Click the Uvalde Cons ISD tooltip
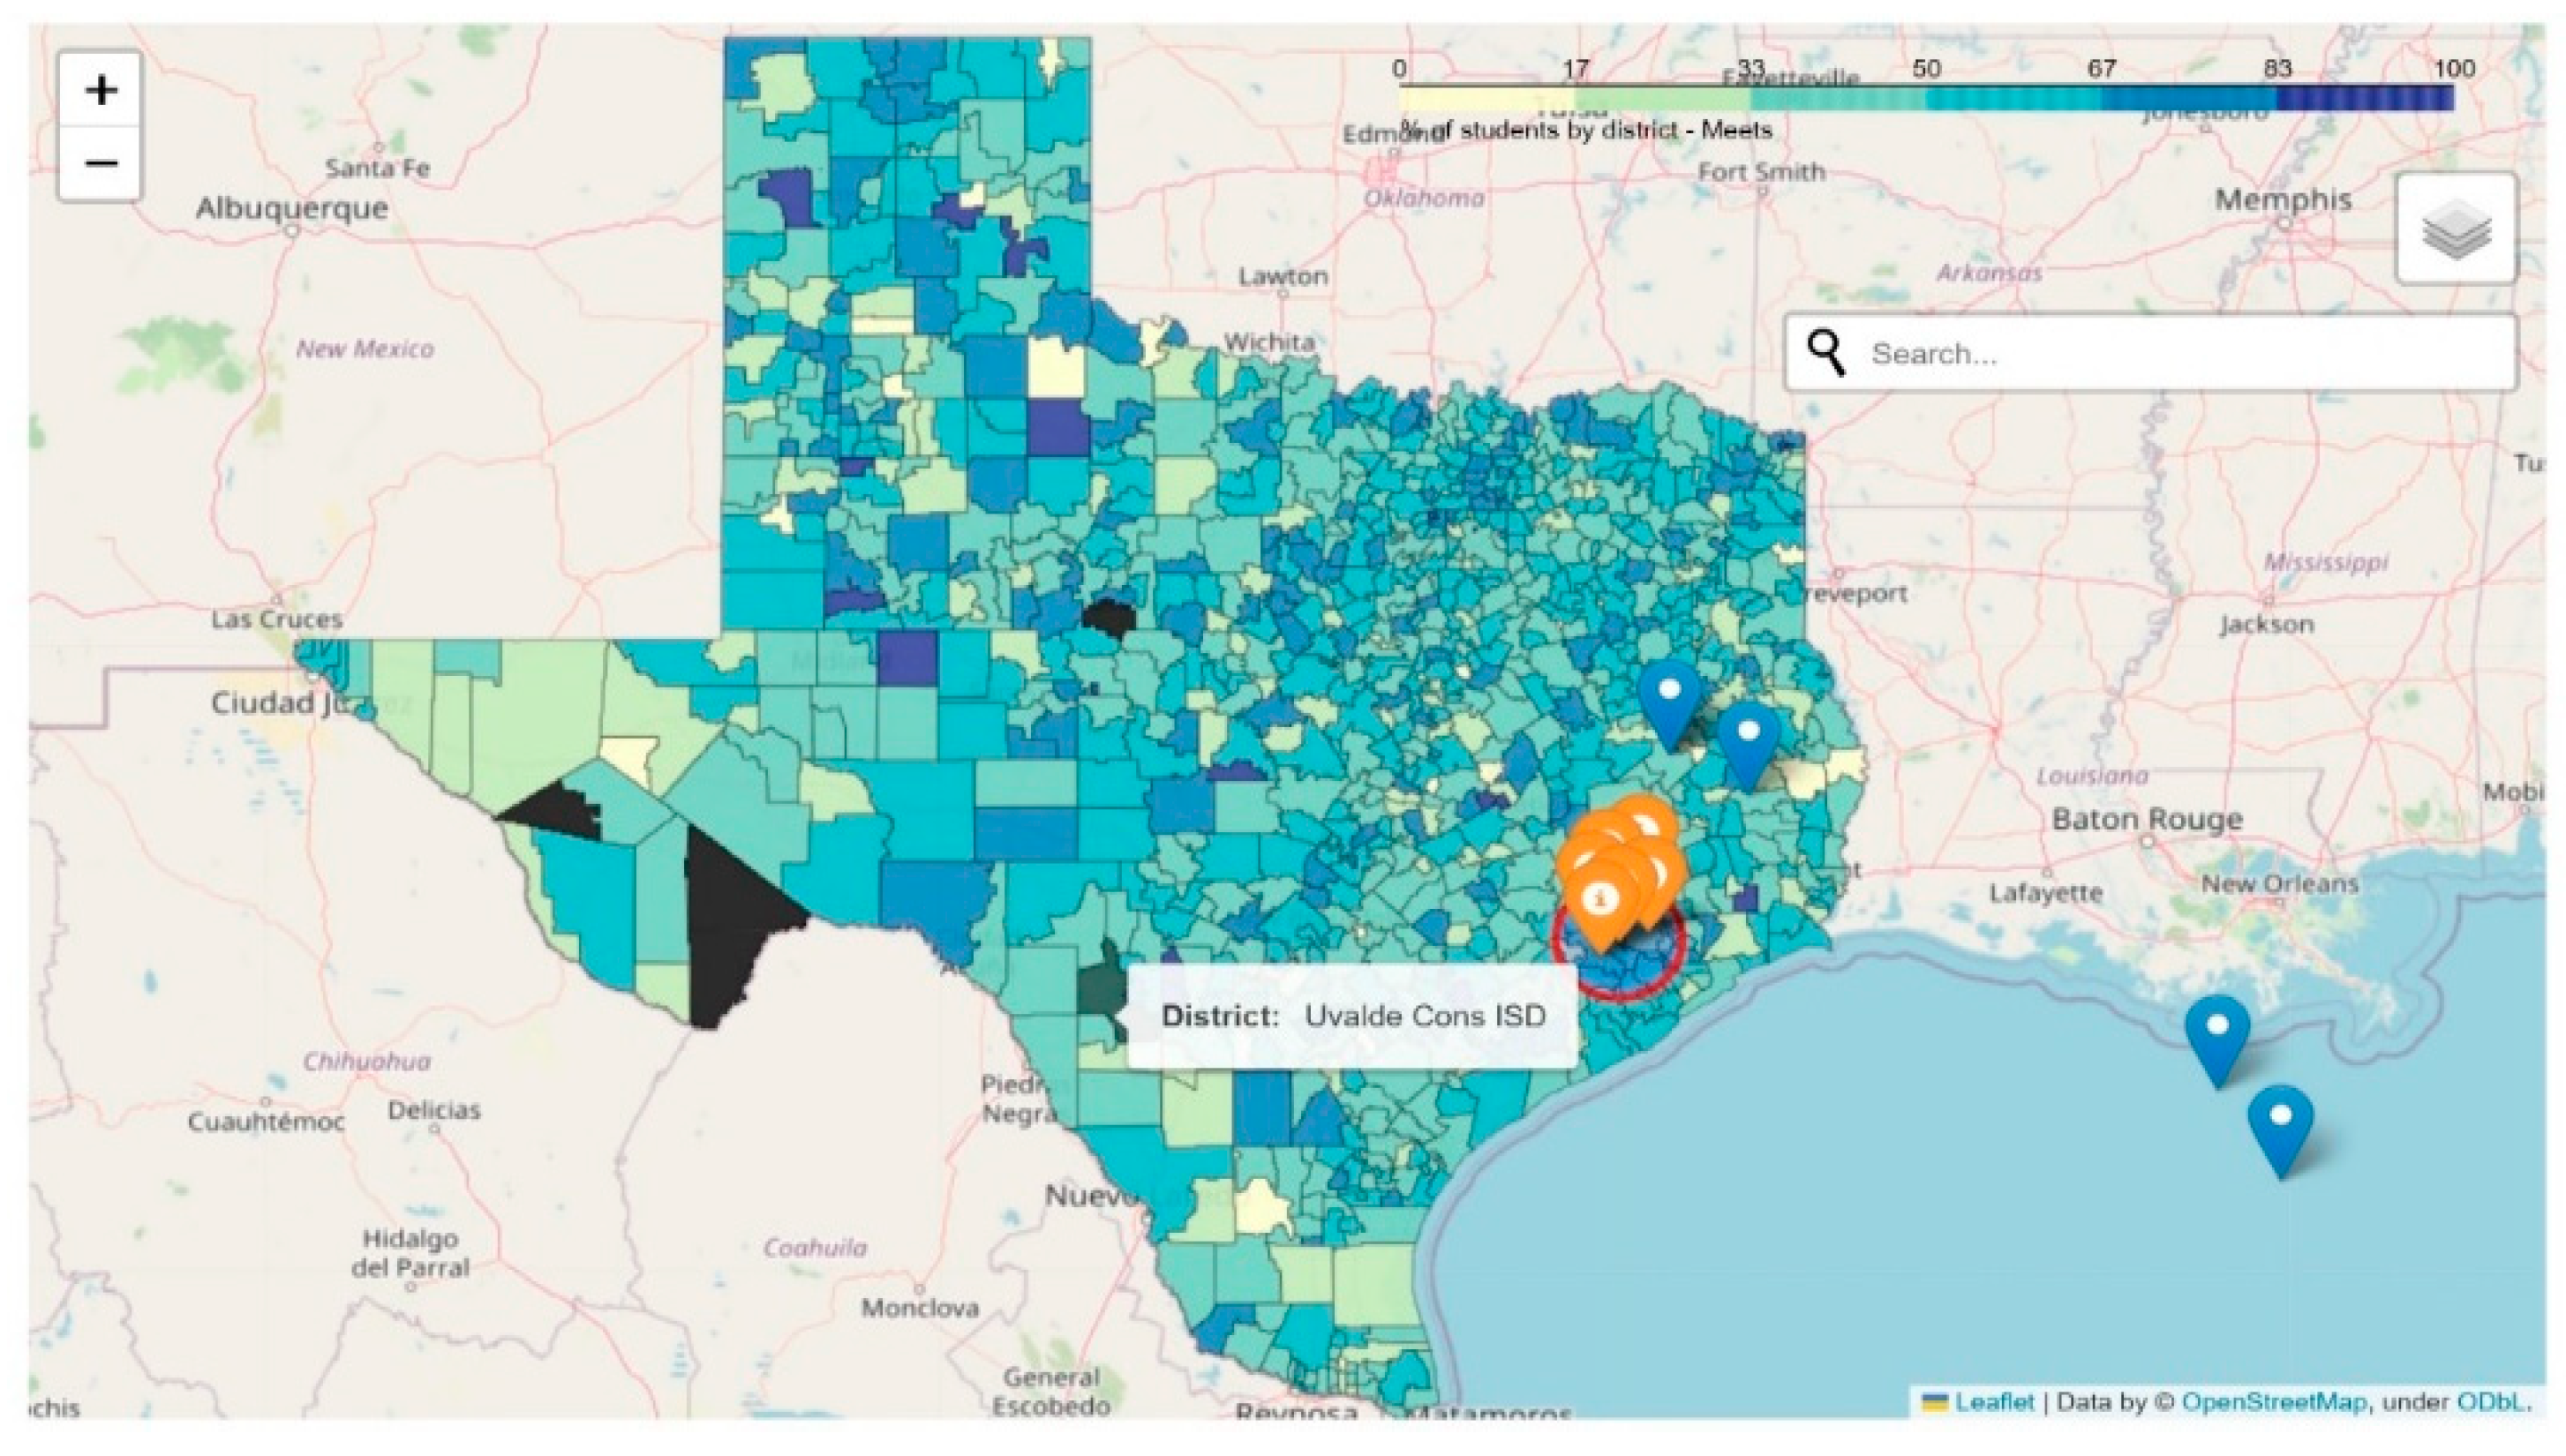This screenshot has width=2566, height=1456. (1351, 1016)
